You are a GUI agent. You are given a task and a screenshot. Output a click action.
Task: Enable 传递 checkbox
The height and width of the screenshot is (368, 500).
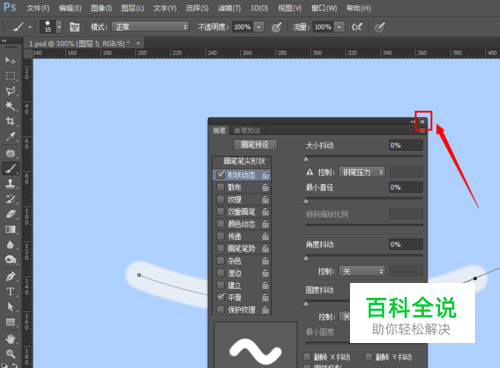(220, 236)
